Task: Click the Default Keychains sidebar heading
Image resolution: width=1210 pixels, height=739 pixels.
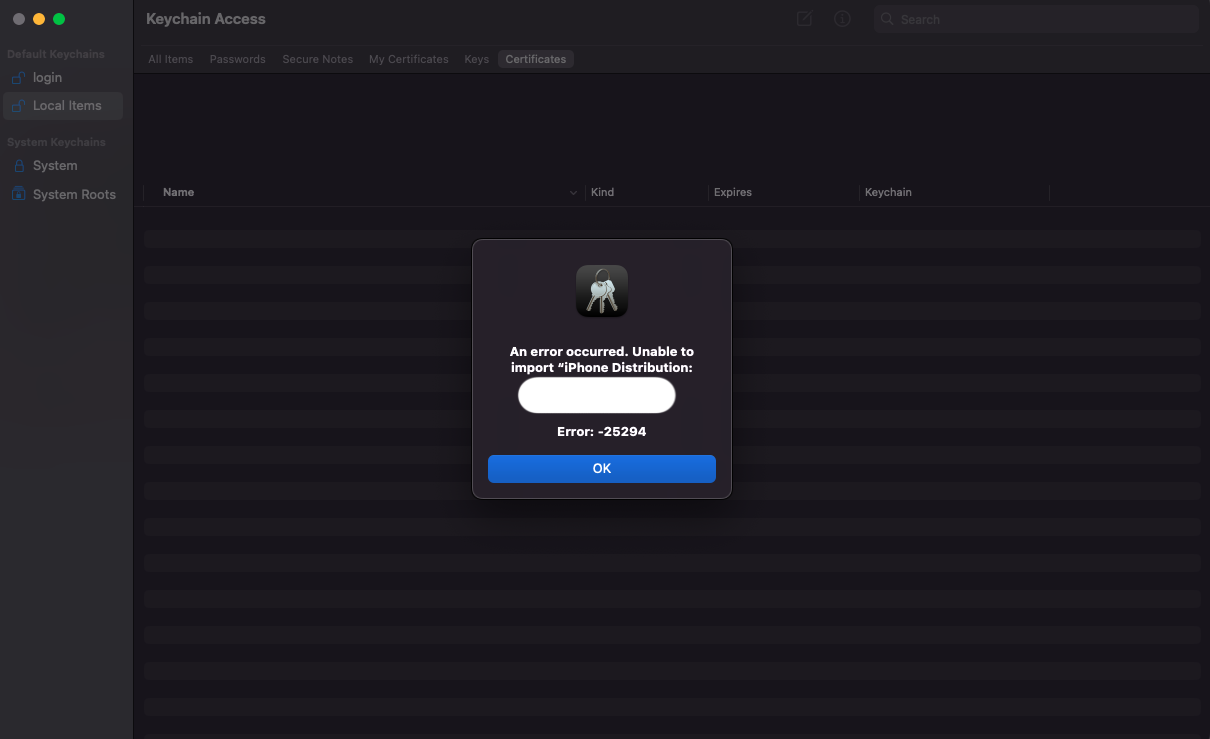Action: pos(56,54)
